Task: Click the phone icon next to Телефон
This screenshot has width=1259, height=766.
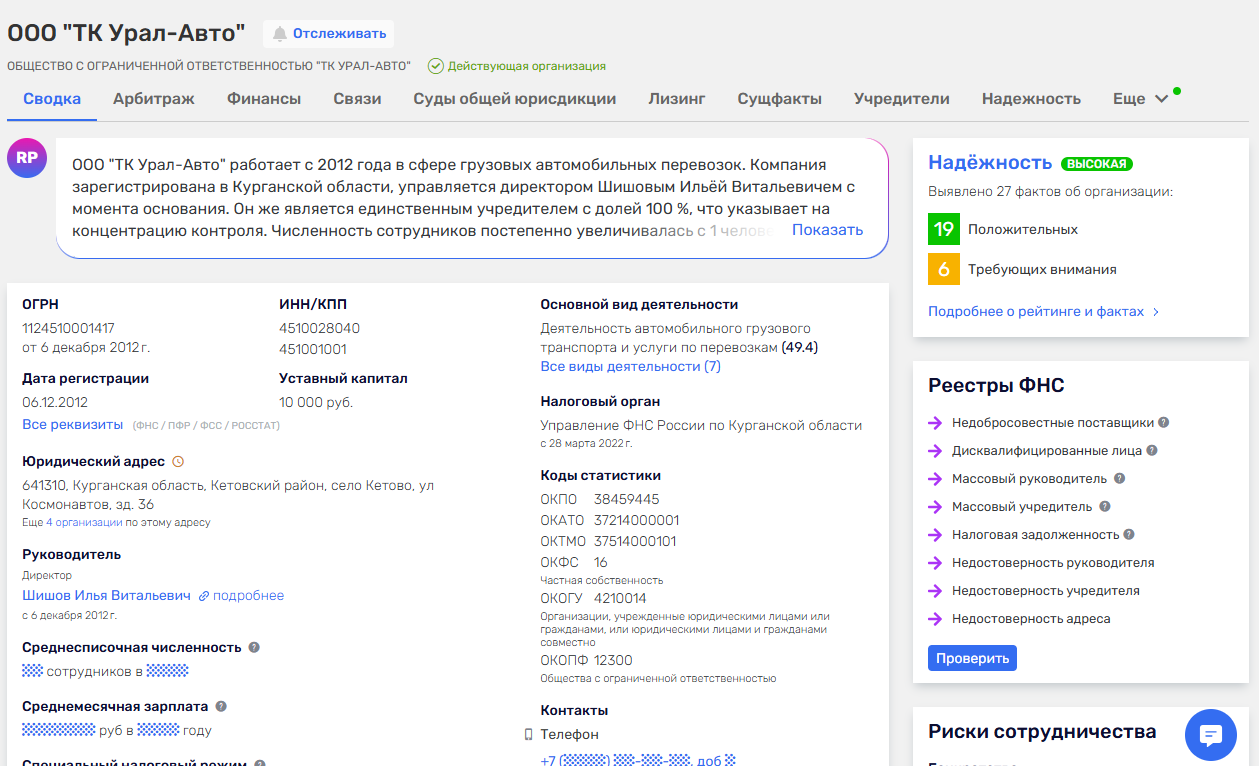Action: click(x=529, y=734)
